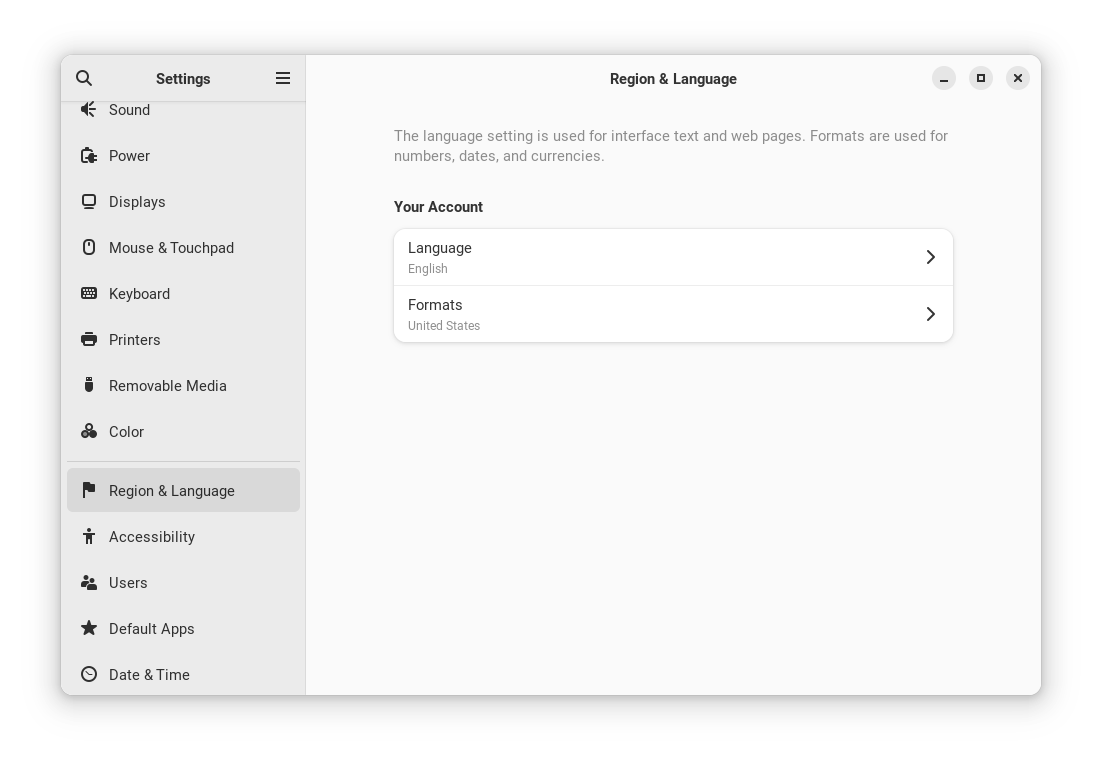Click the 'Settings' sidebar title
The image size is (1102, 762).
click(183, 79)
